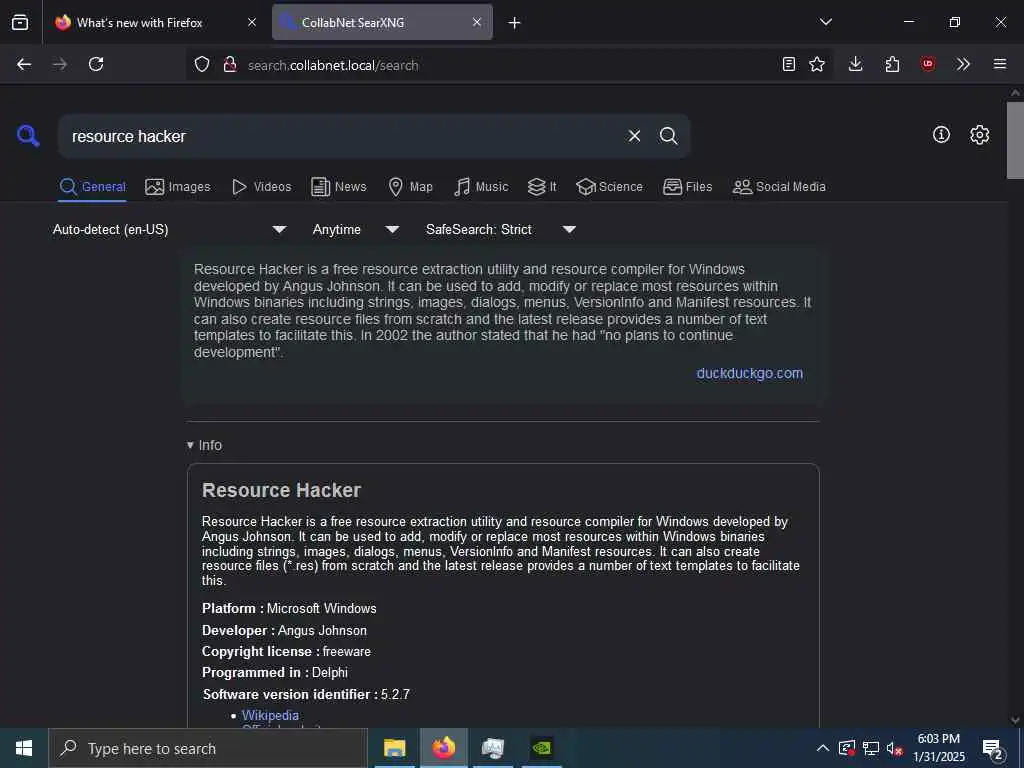Open the About info icon

[x=941, y=135]
